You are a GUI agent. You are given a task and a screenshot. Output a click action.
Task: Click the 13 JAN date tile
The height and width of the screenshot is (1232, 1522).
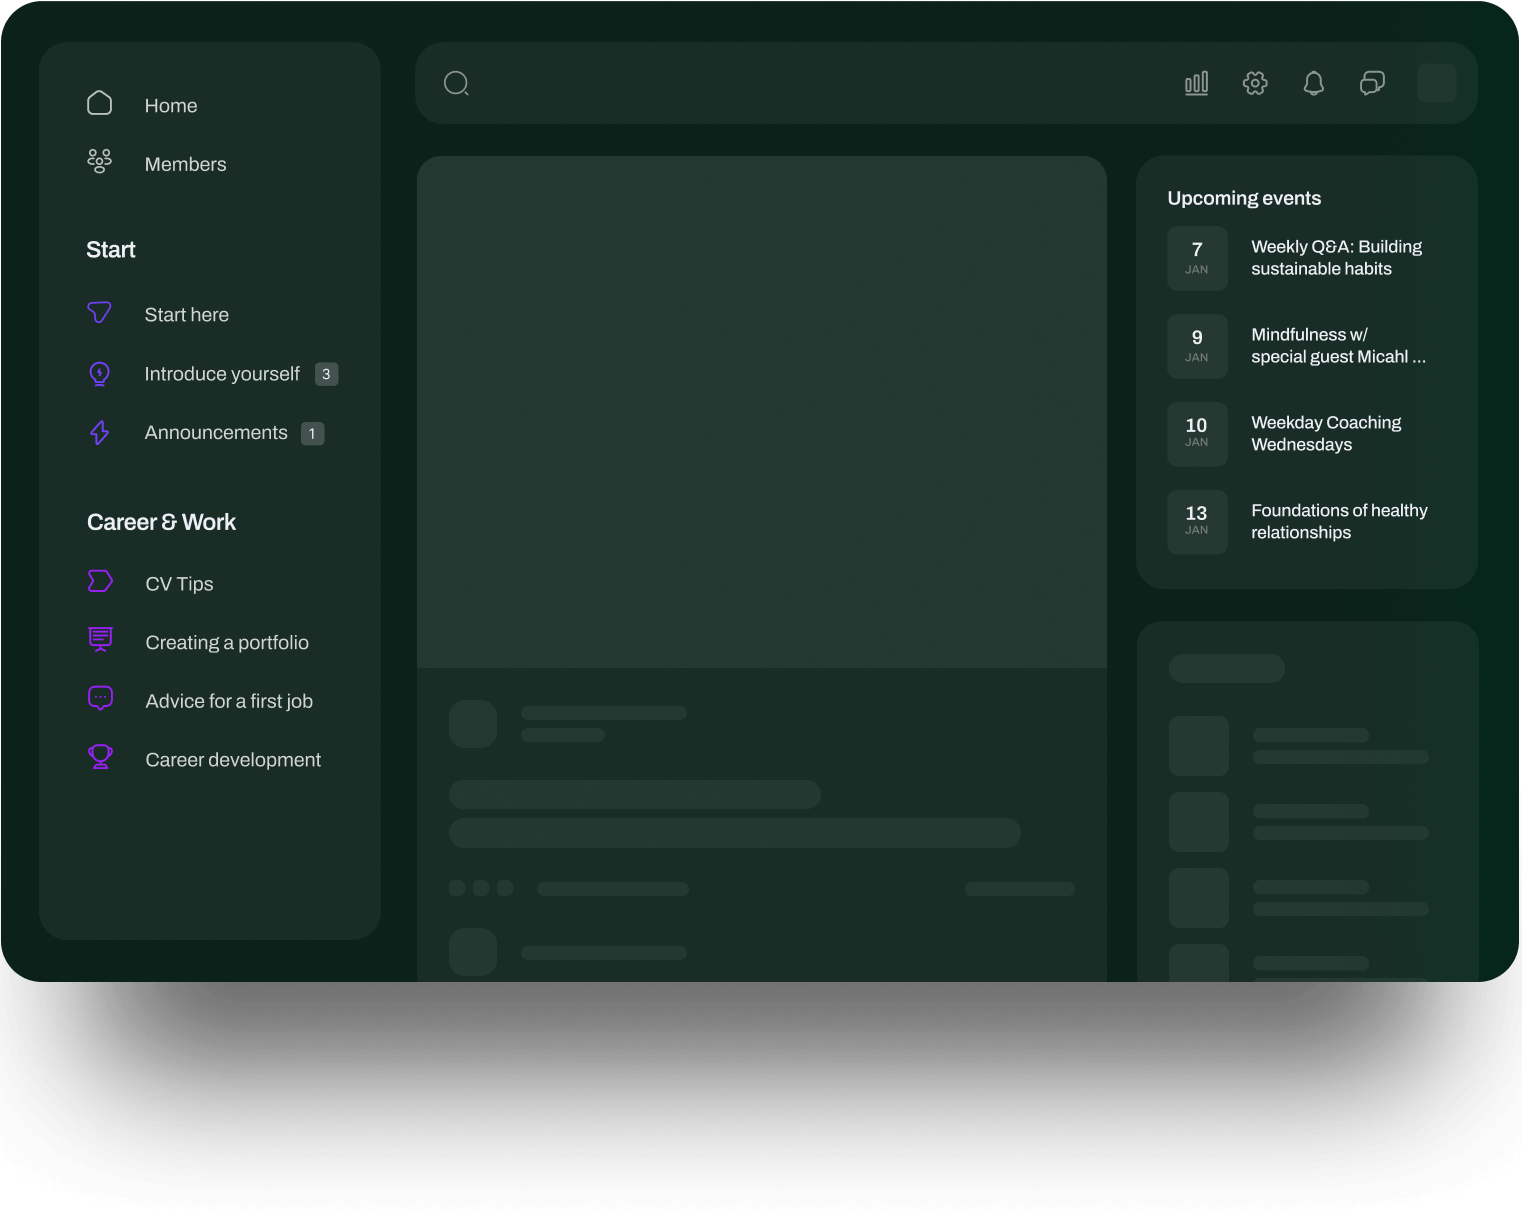1197,521
